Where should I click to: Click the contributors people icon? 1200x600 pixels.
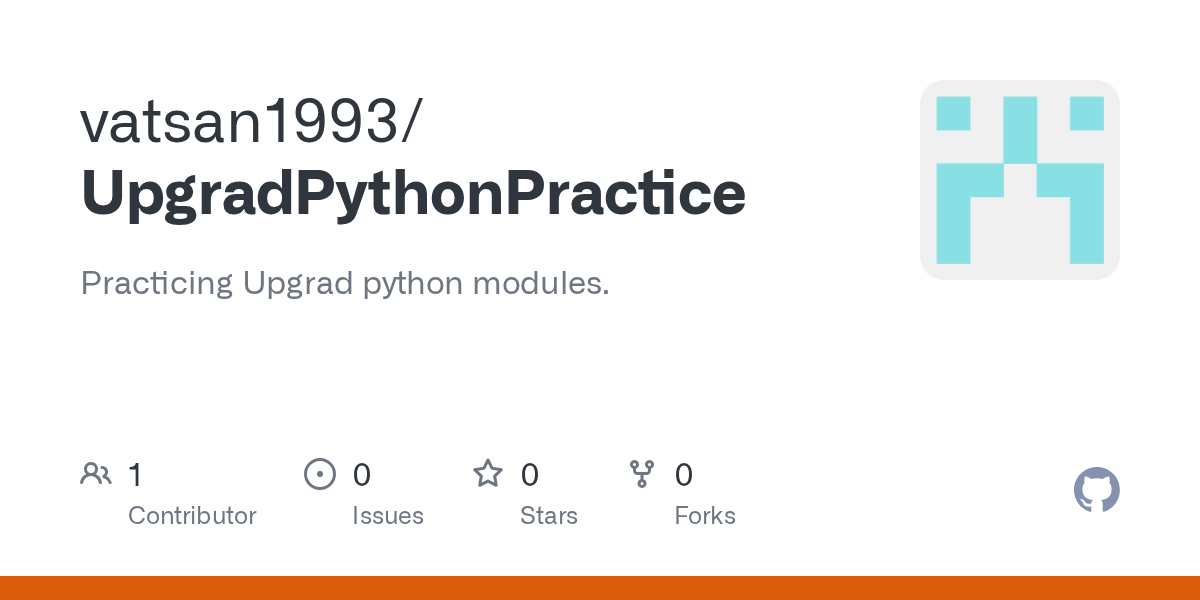(x=96, y=474)
